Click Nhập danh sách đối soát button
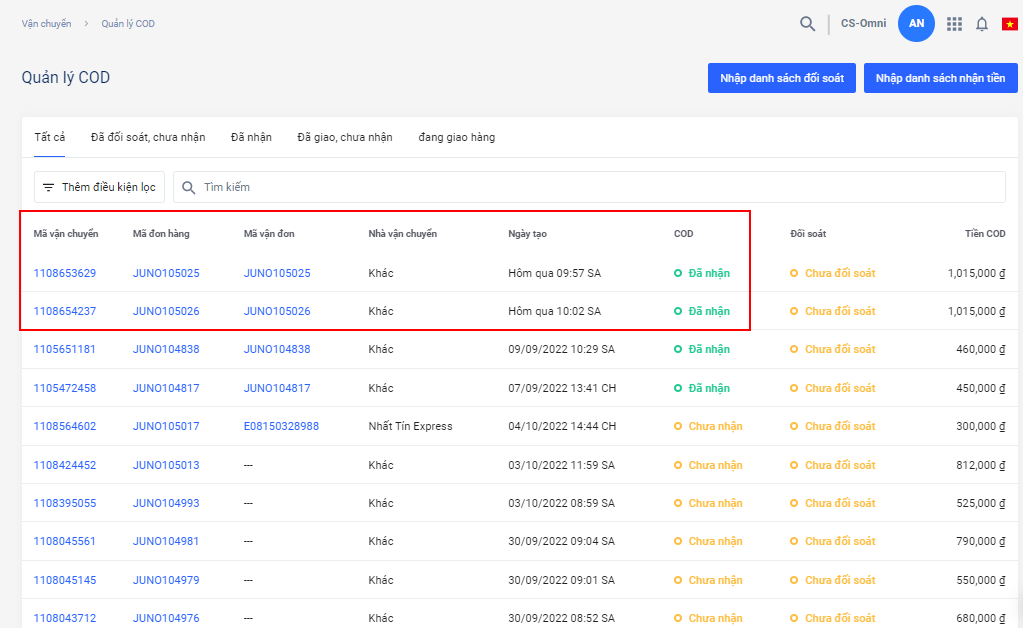Image resolution: width=1023 pixels, height=628 pixels. pos(781,78)
